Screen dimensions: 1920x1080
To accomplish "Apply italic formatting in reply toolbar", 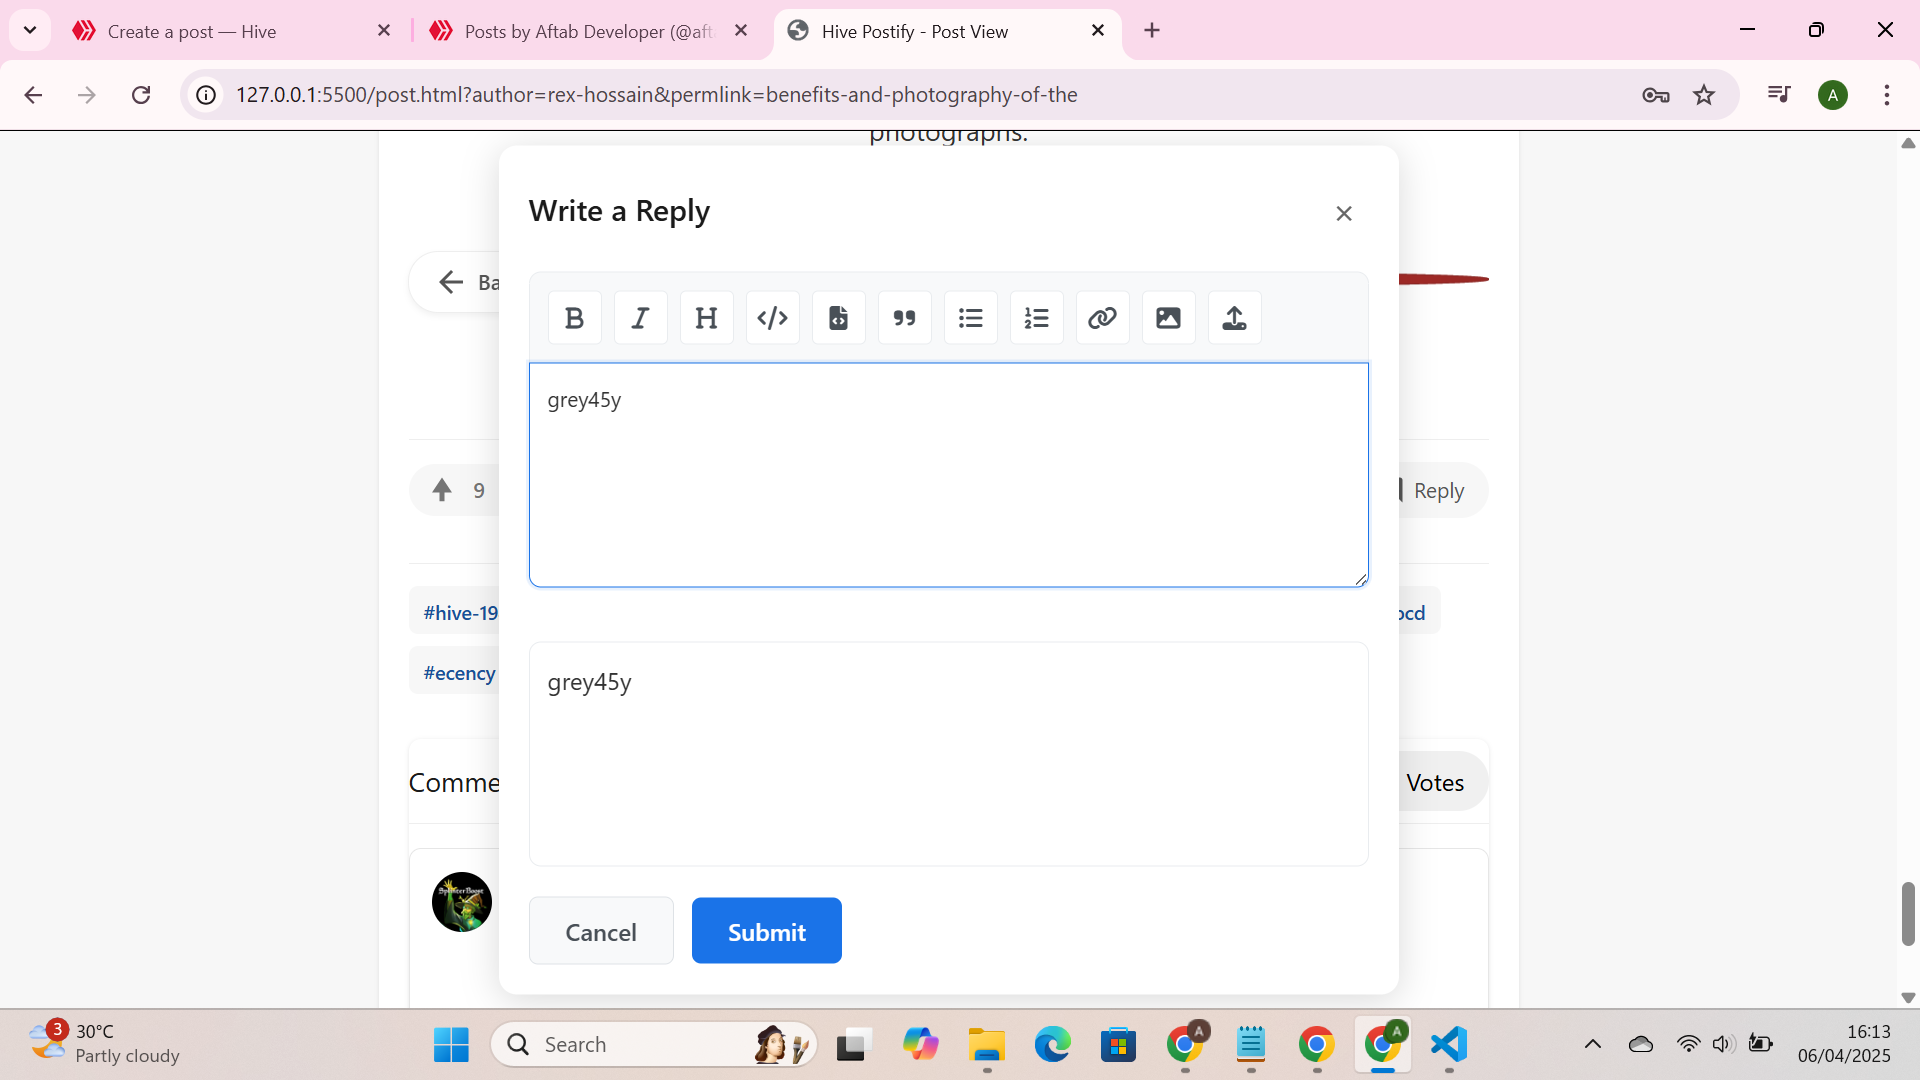I will pos(640,318).
